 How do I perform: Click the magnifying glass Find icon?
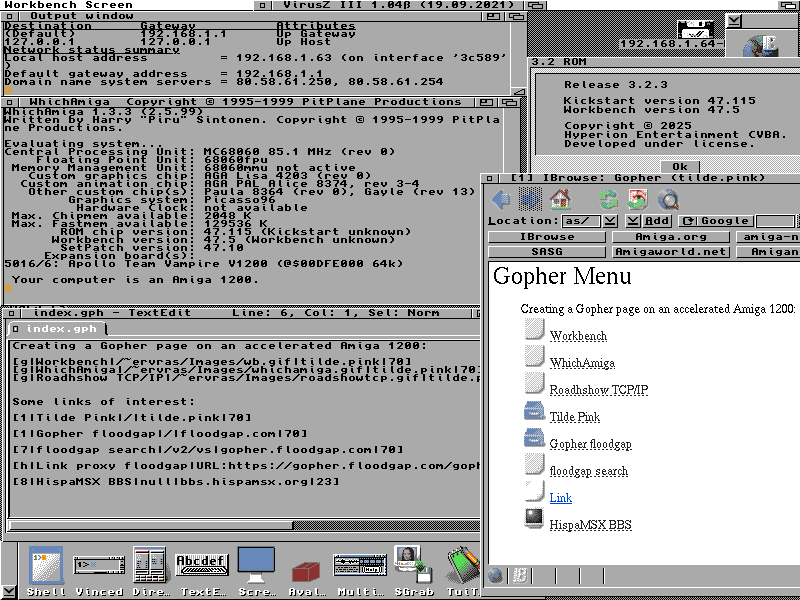(667, 199)
